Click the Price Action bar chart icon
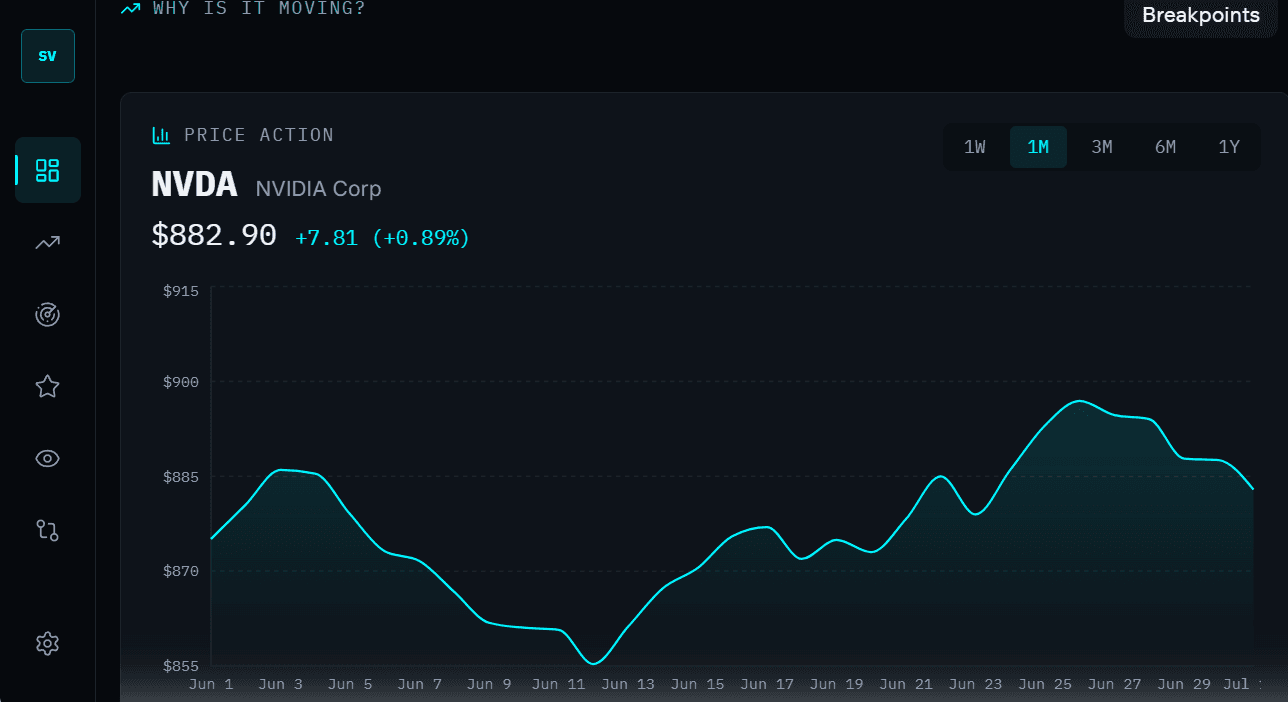The width and height of the screenshot is (1288, 702). 161,135
